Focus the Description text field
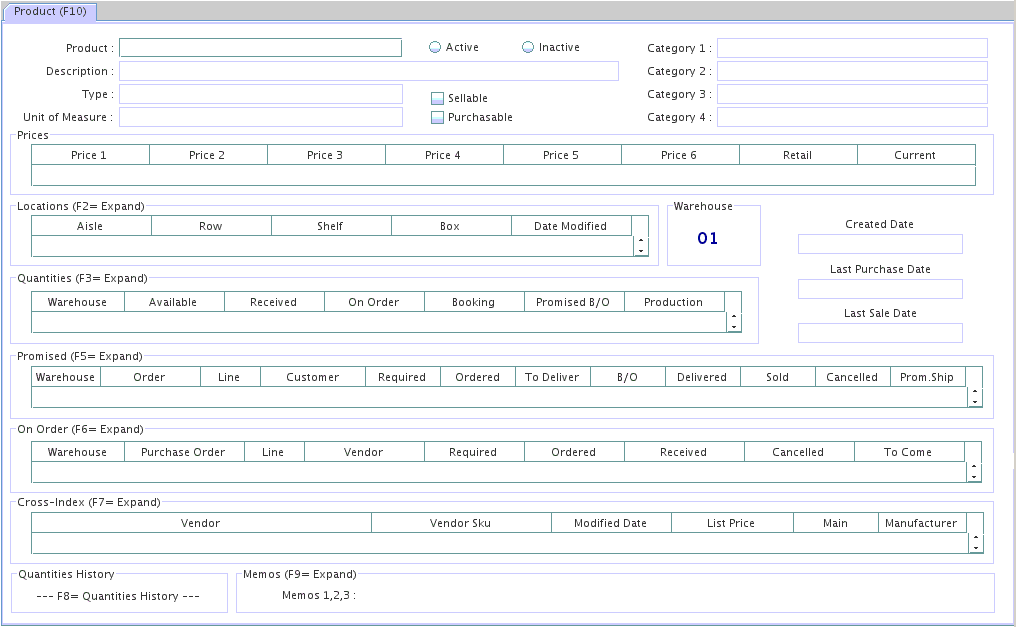1016x627 pixels. click(x=368, y=71)
